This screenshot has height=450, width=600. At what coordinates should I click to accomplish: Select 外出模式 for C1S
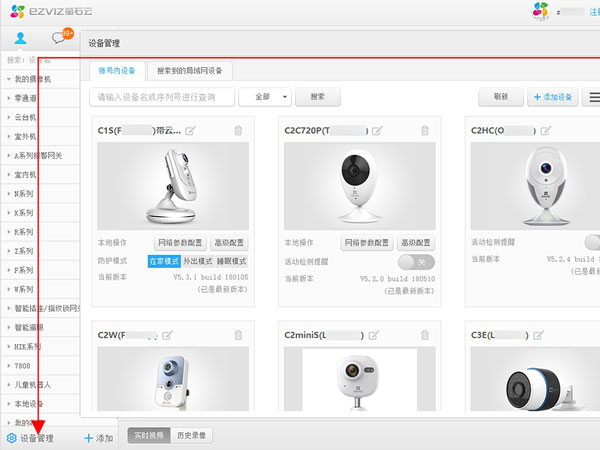tap(197, 261)
